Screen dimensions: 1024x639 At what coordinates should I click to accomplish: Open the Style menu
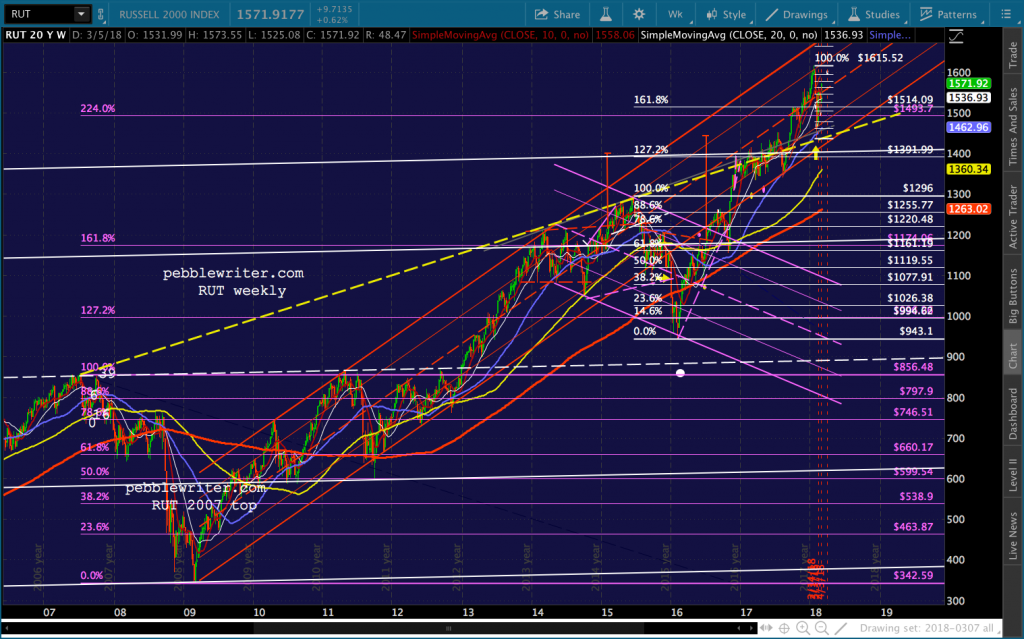[x=726, y=14]
